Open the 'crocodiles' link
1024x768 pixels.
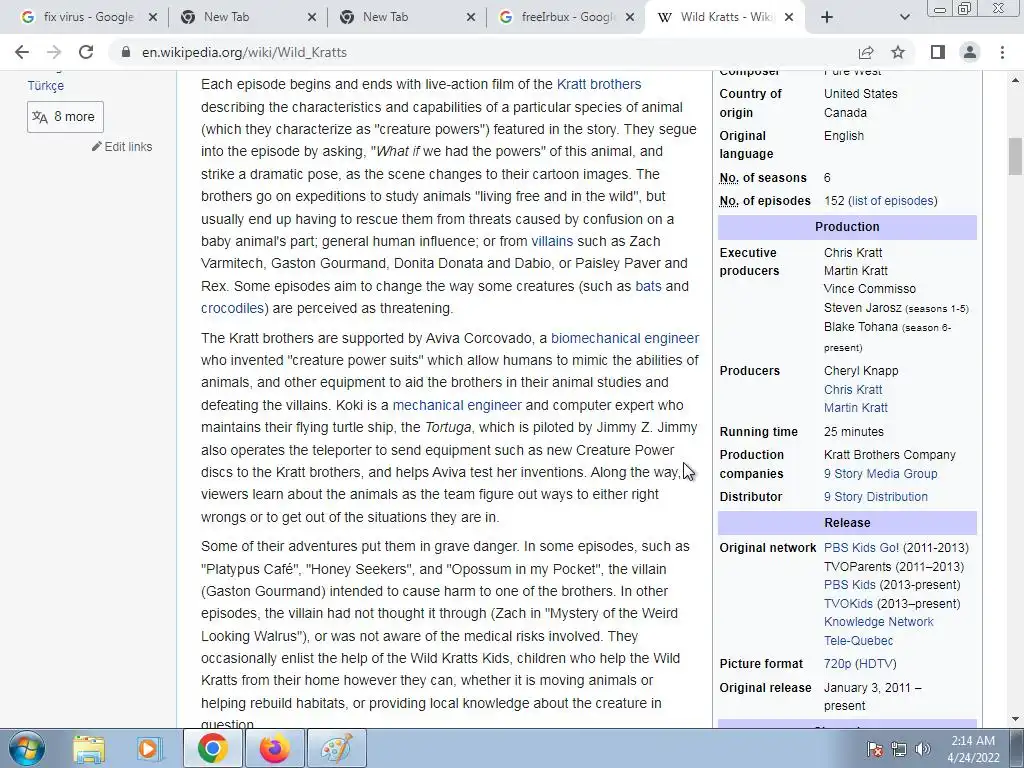tap(232, 308)
